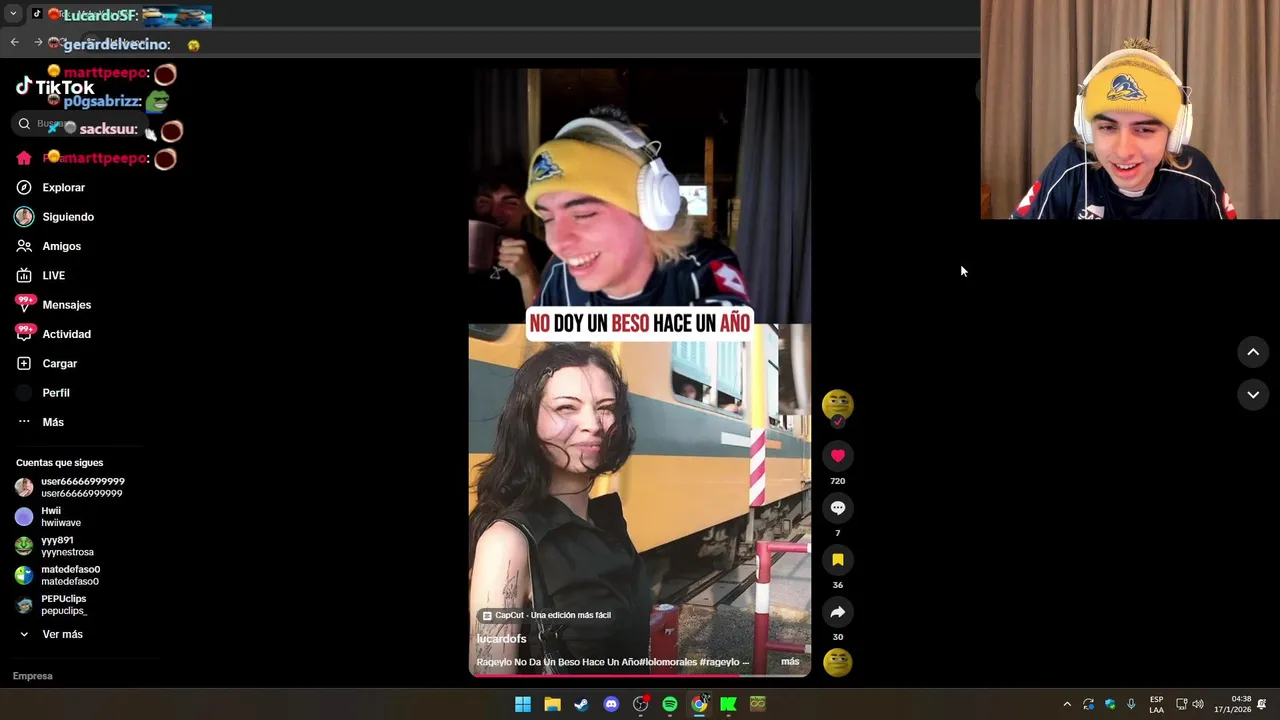Screen dimensions: 1280x720
Task: Click Windows Security shield tray icon
Action: tap(1110, 704)
